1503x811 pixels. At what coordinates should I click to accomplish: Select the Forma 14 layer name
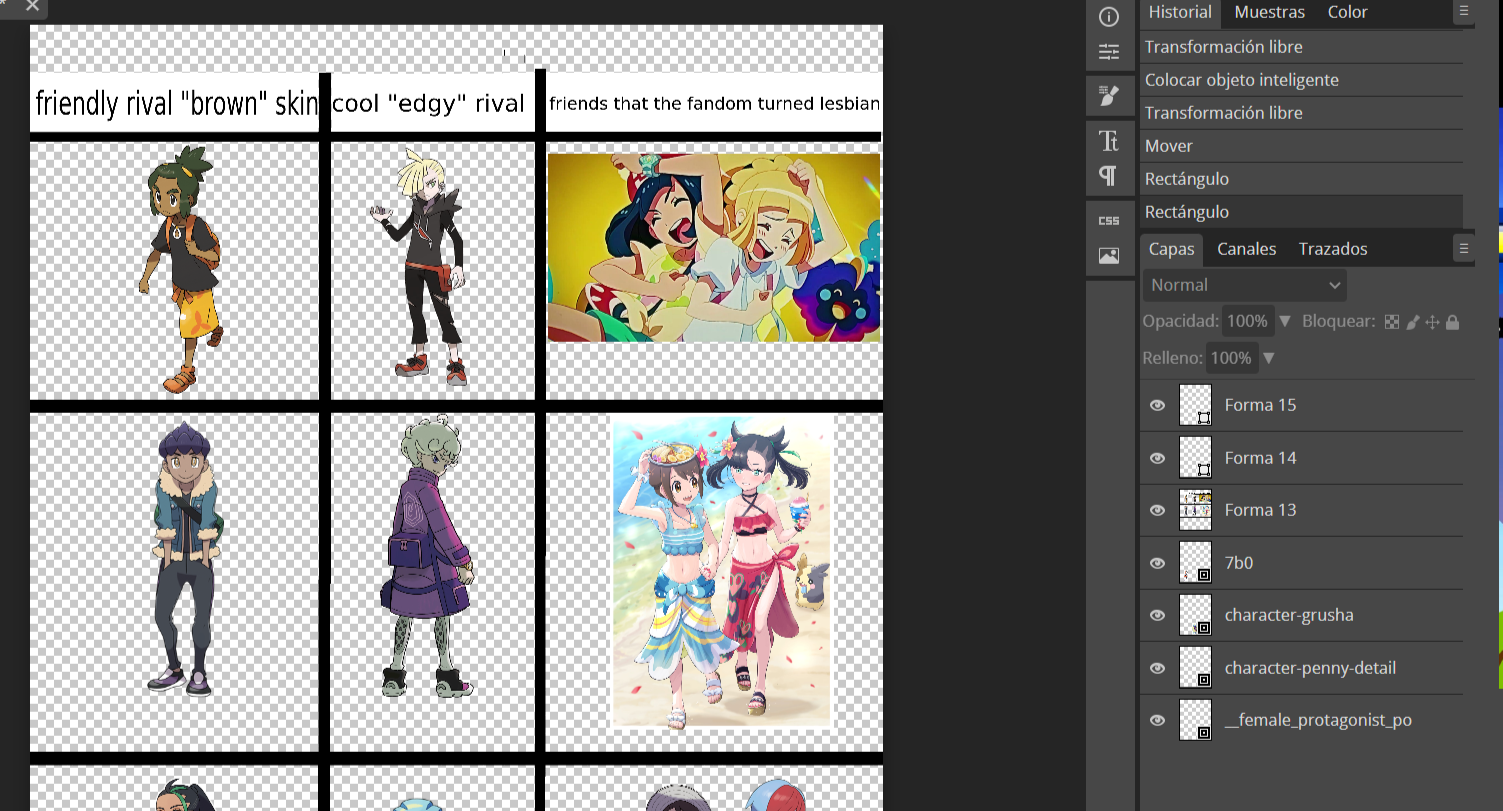tap(1260, 458)
